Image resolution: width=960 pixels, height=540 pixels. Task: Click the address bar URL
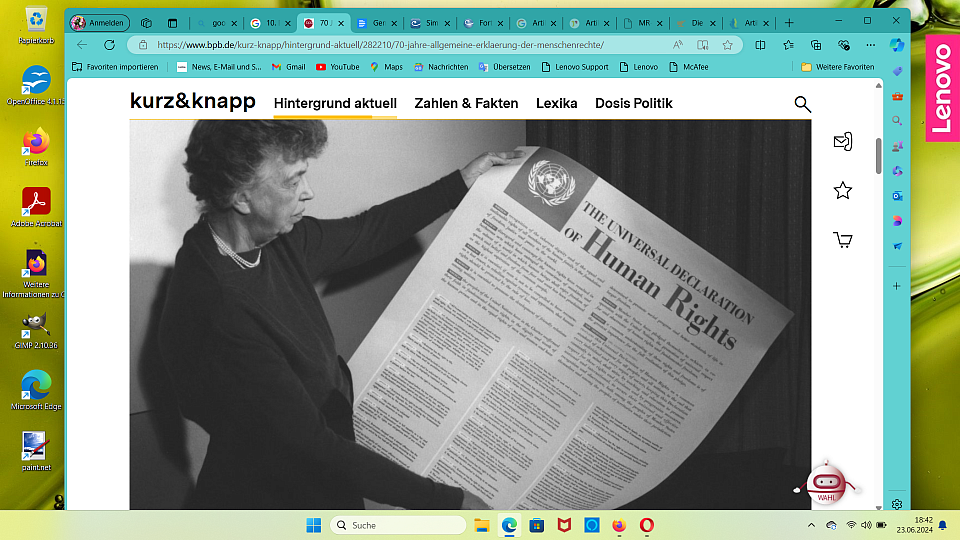[380, 45]
